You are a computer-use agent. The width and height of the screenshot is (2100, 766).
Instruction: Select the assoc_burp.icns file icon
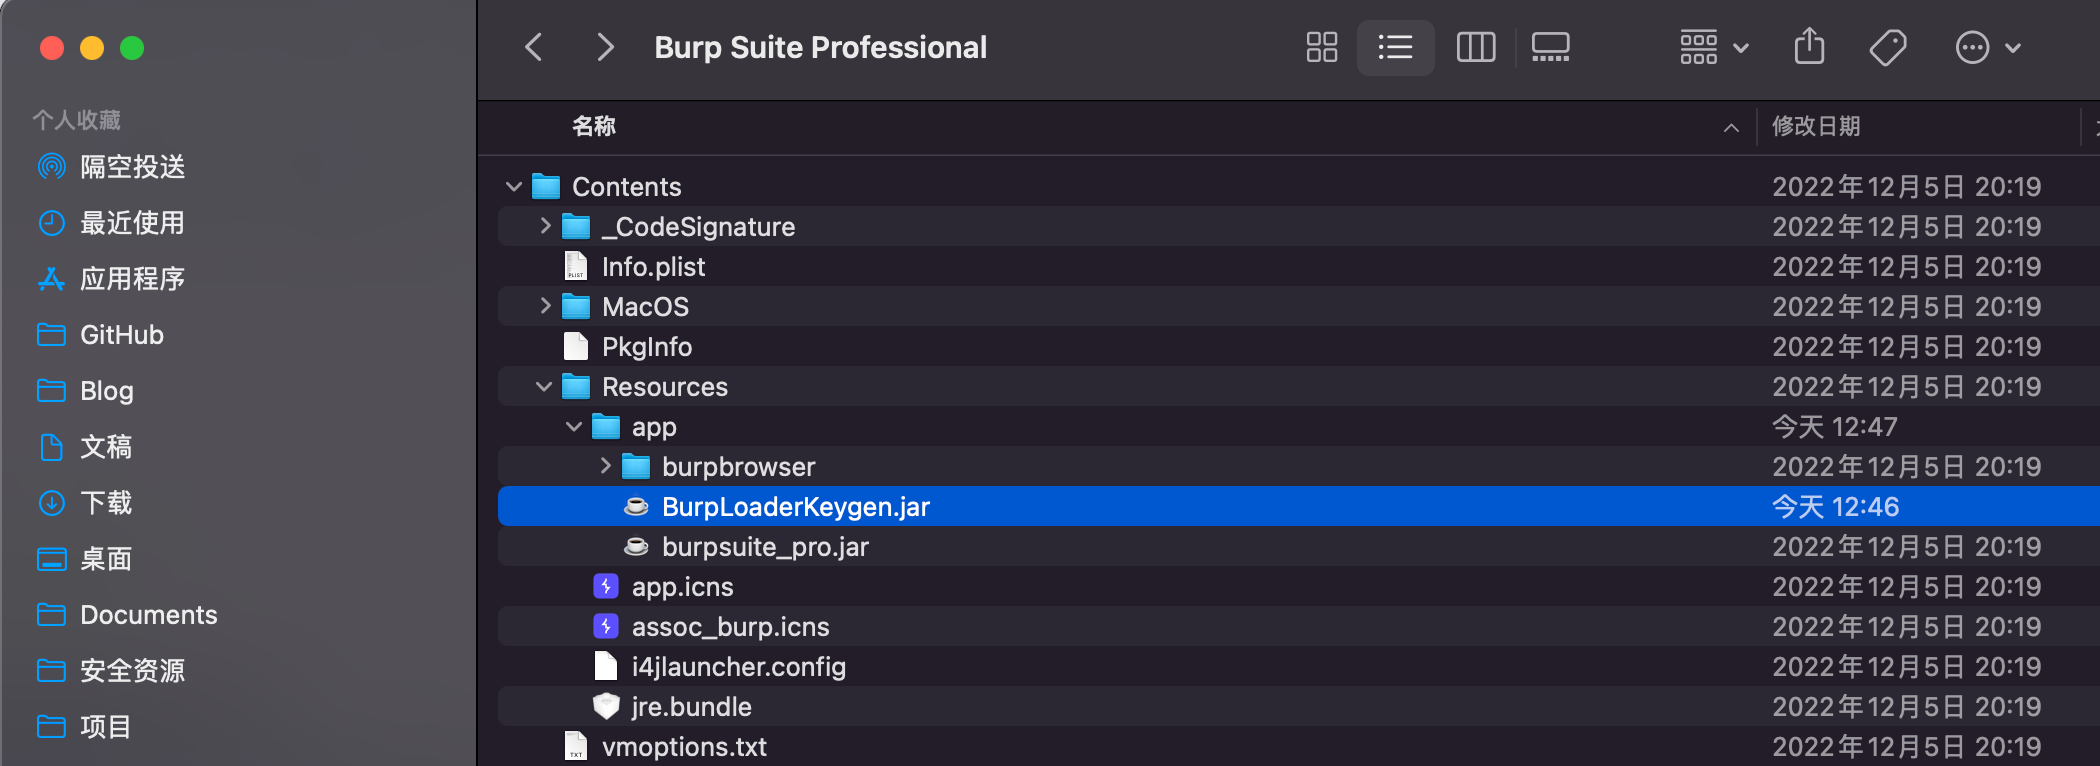[x=606, y=626]
